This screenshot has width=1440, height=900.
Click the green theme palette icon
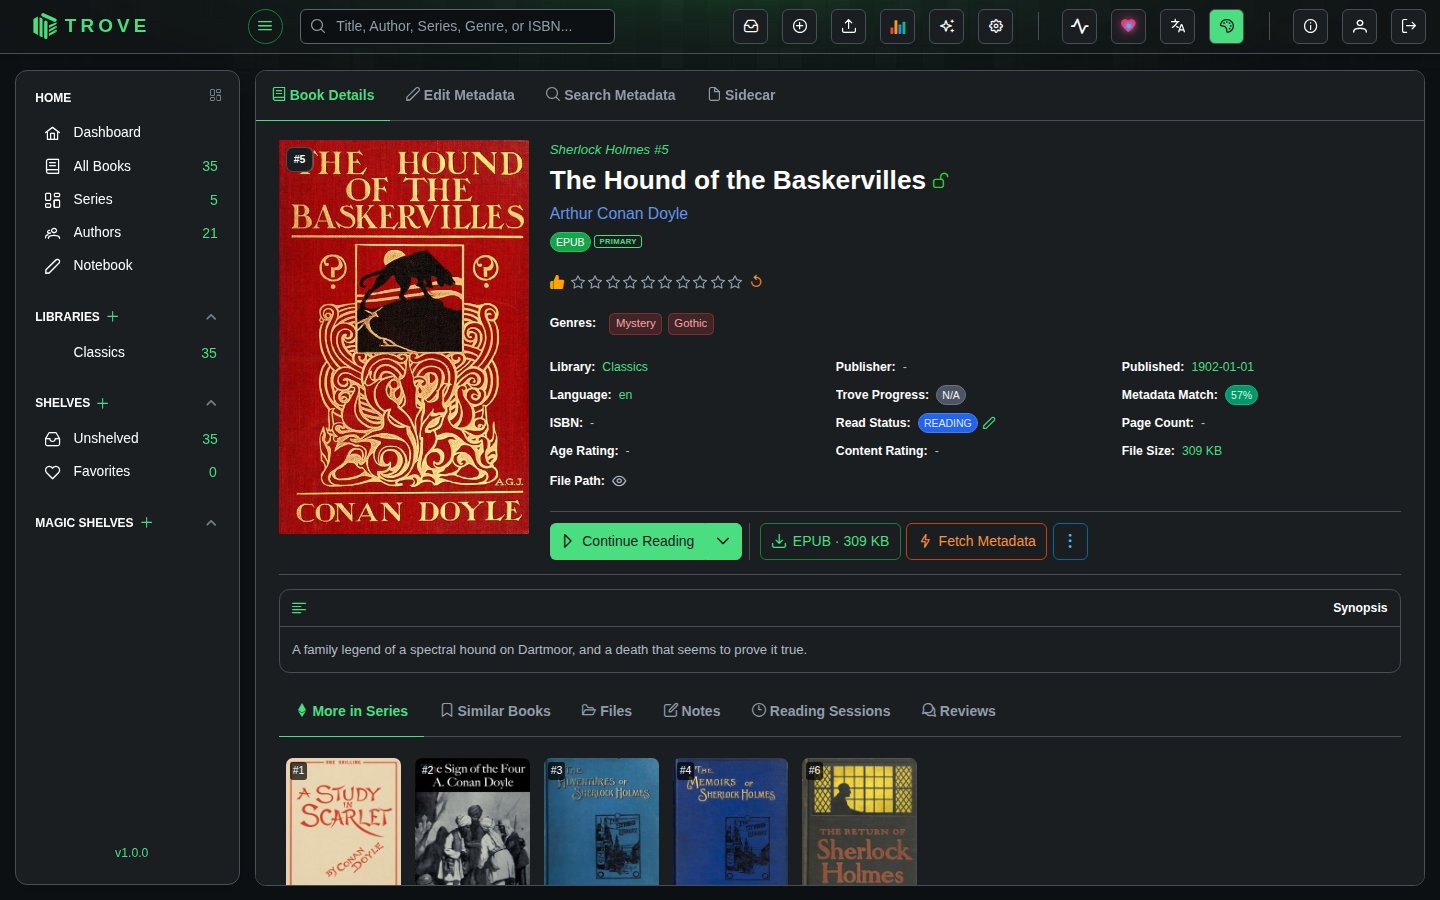(x=1227, y=26)
